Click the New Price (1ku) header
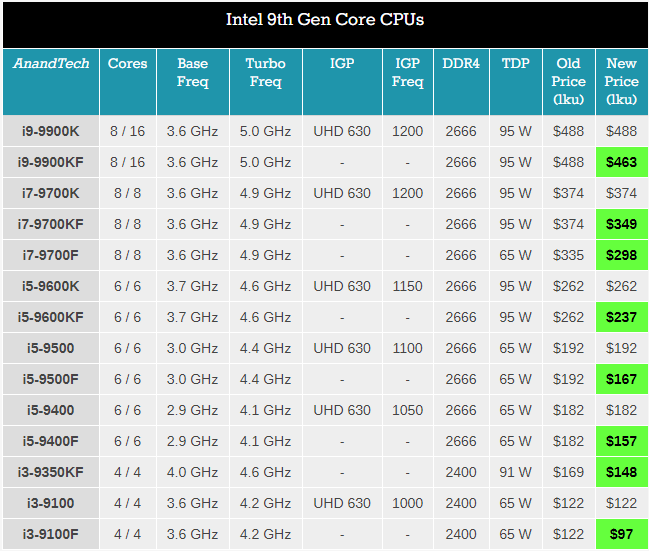 coord(622,82)
